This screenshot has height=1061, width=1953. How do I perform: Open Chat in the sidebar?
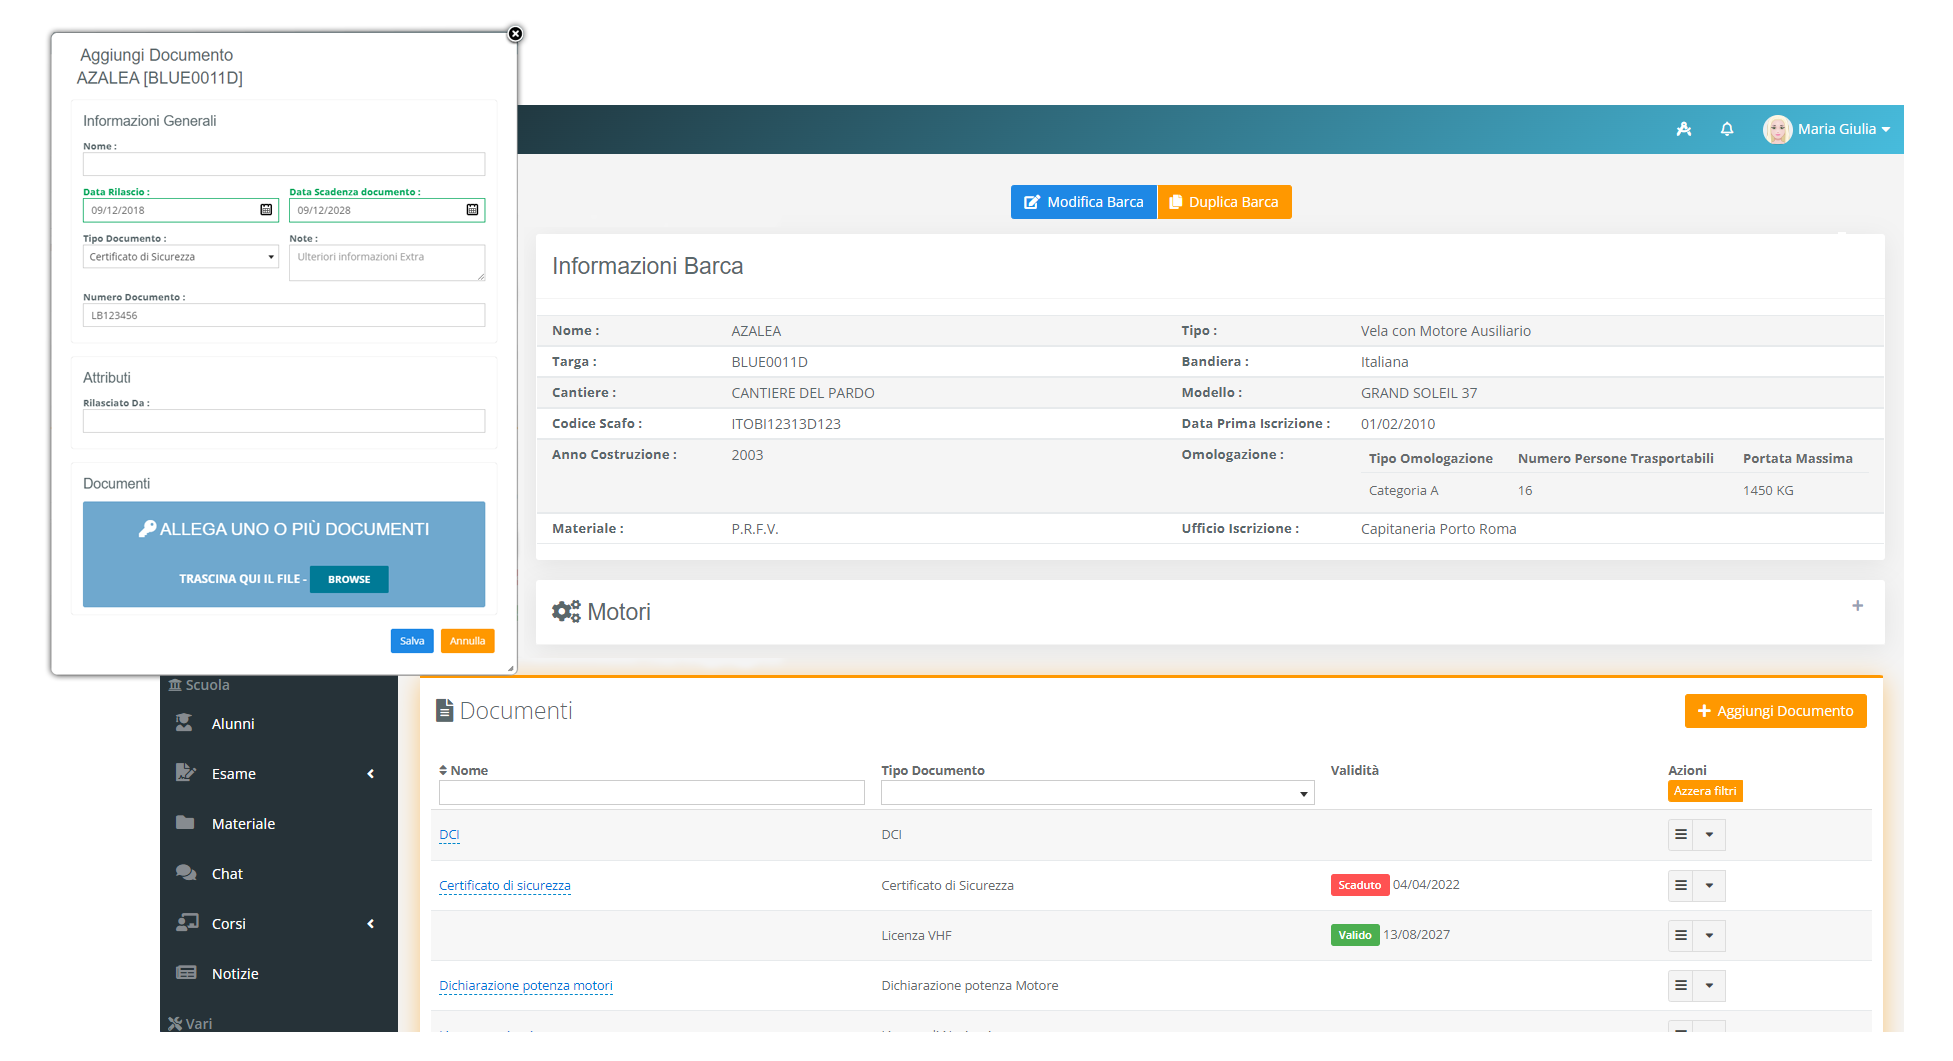pyautogui.click(x=227, y=874)
